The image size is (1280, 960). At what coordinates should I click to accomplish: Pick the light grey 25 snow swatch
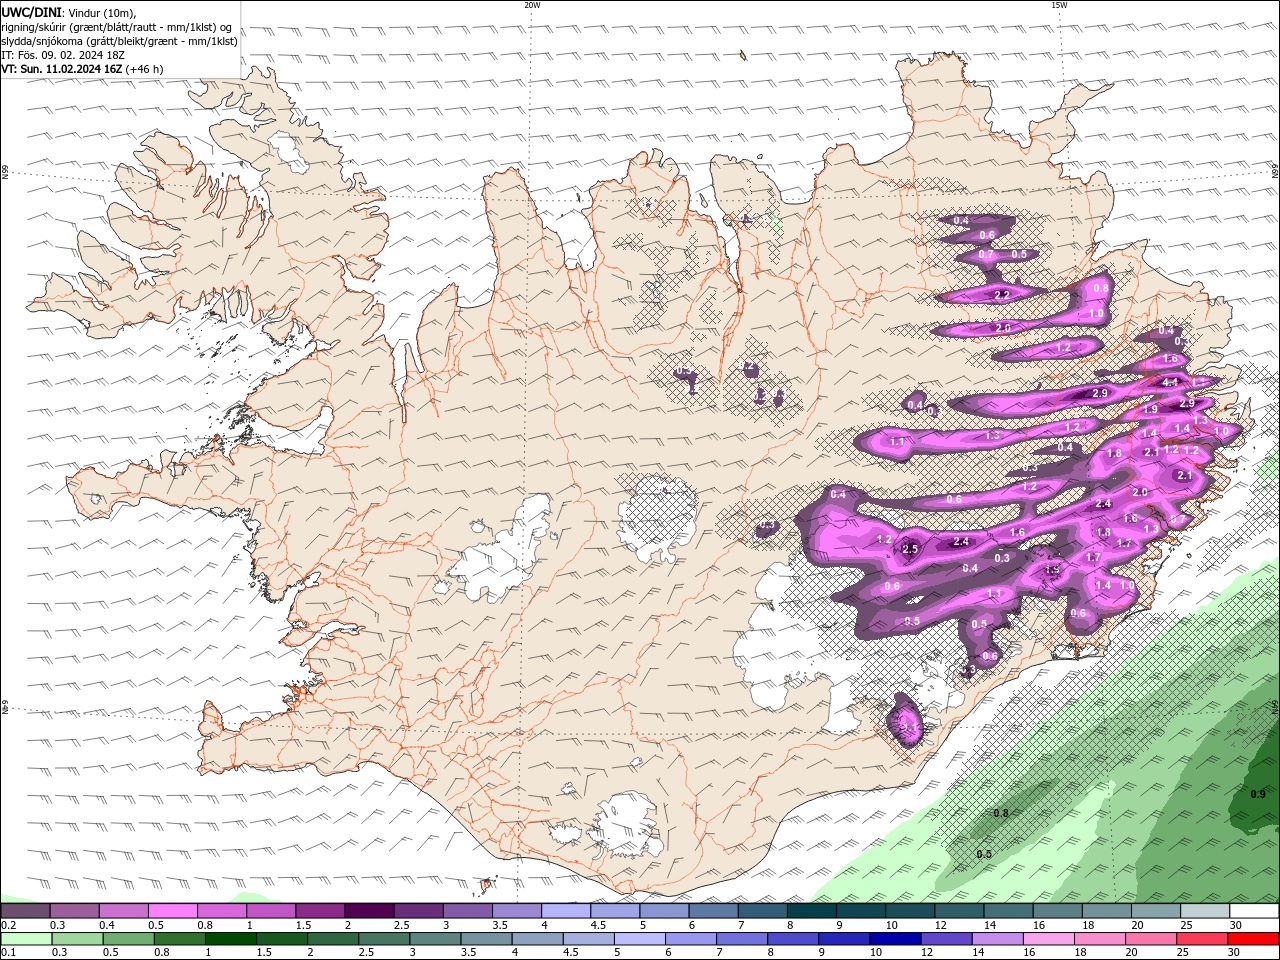1203,911
